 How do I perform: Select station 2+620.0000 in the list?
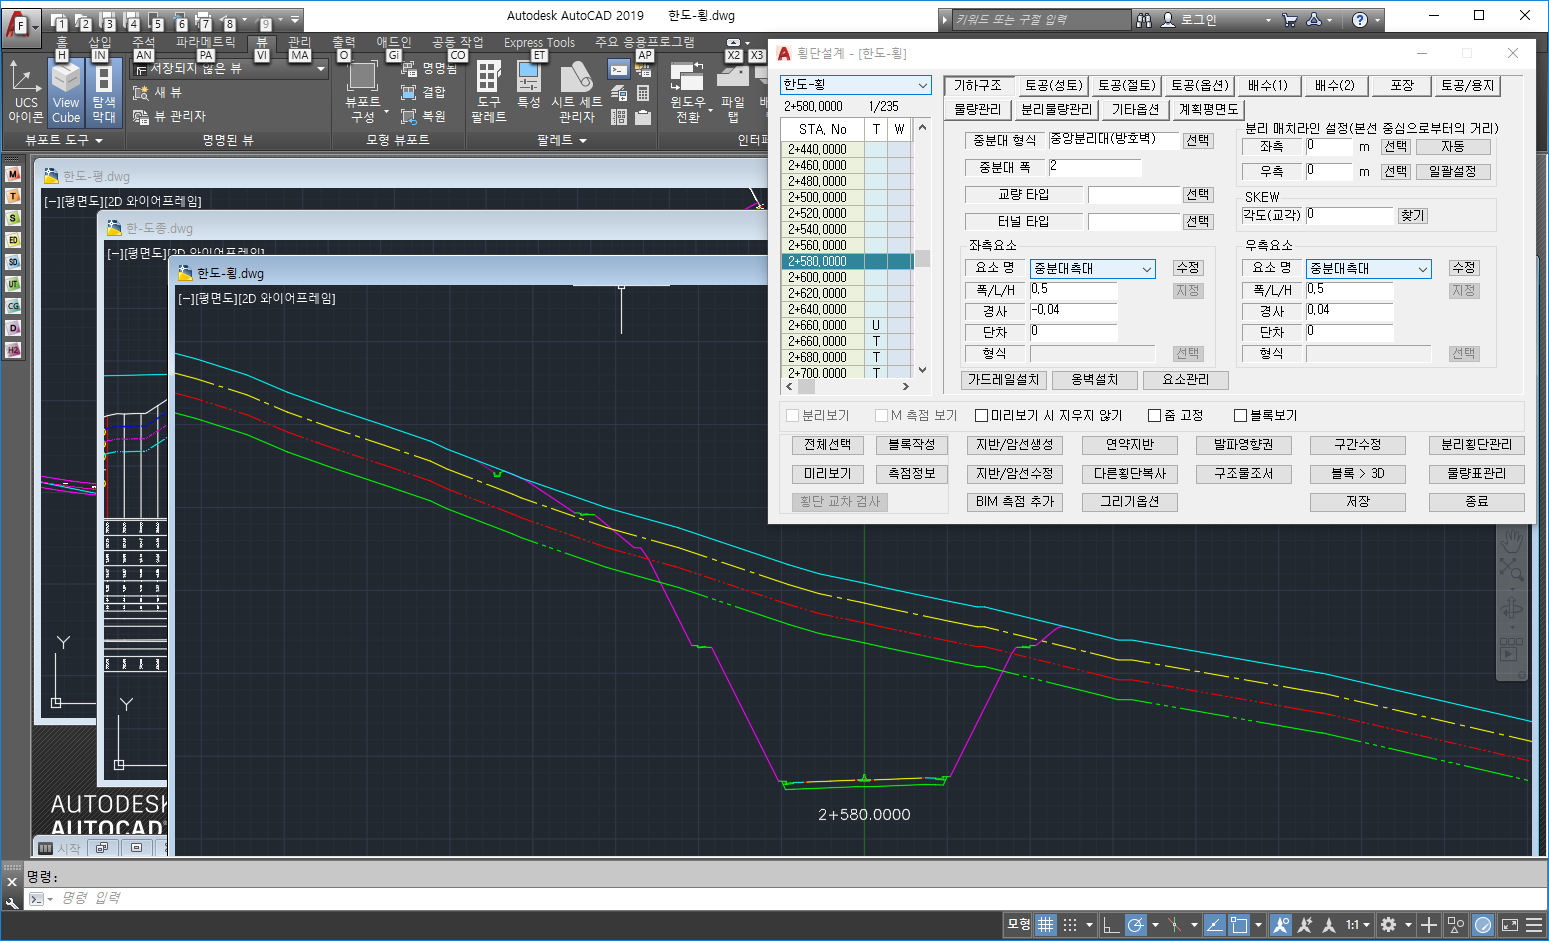(818, 293)
